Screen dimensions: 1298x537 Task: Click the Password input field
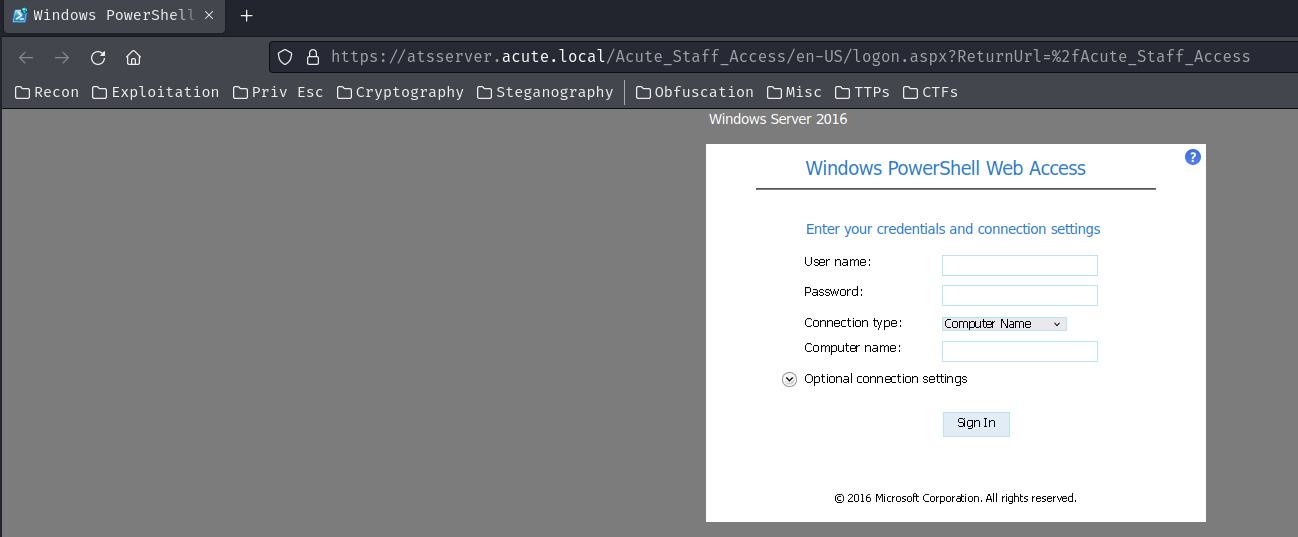tap(1020, 295)
